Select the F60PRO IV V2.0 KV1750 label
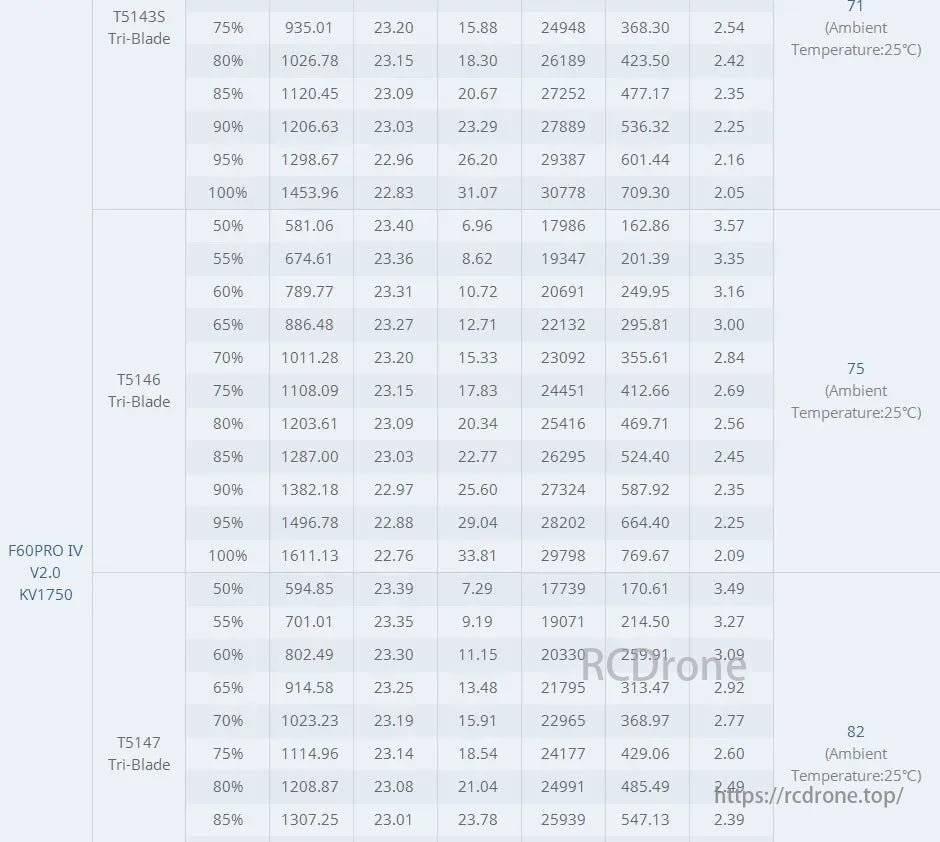This screenshot has width=940, height=842. click(x=46, y=572)
